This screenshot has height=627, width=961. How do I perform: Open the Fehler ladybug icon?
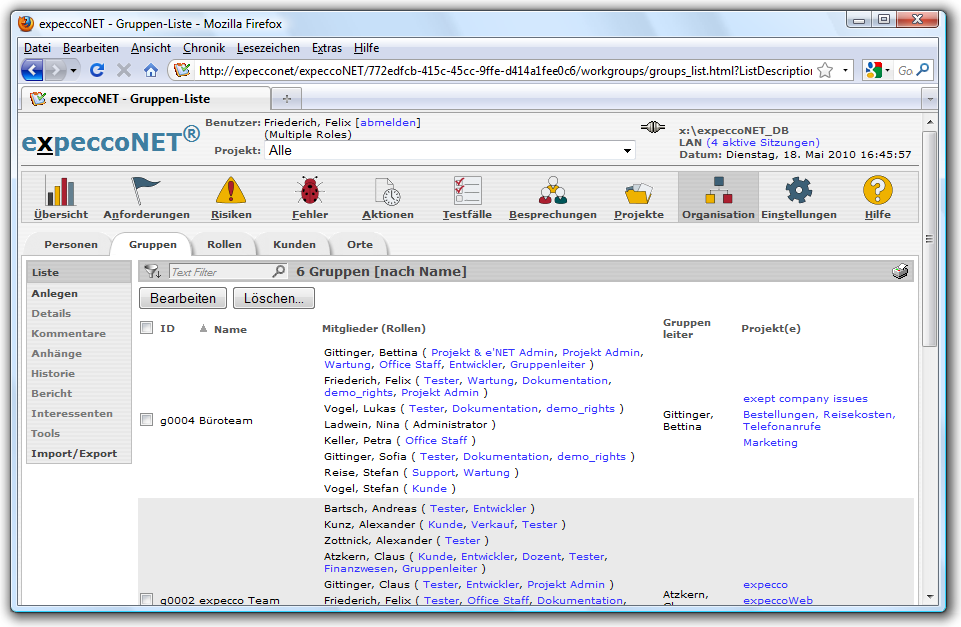(x=309, y=191)
